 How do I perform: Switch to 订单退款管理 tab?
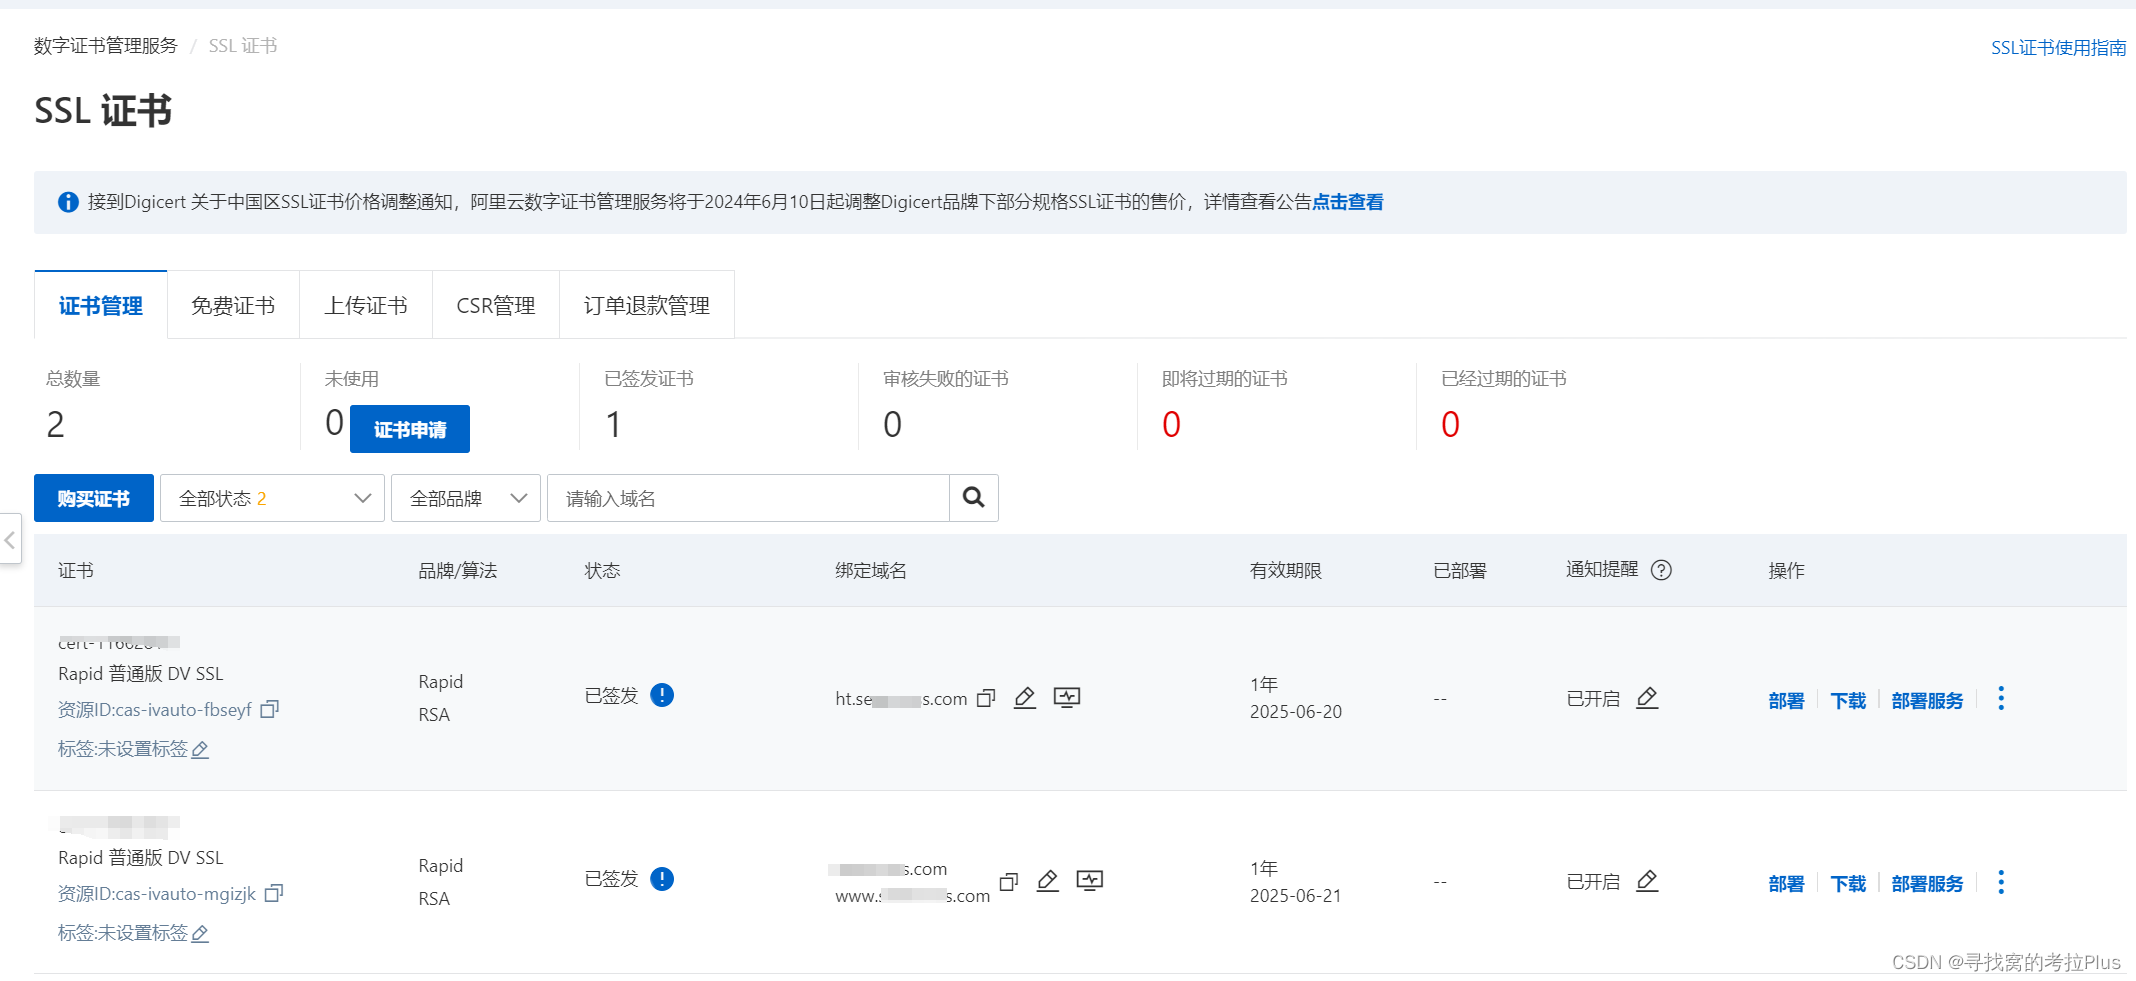pos(647,305)
